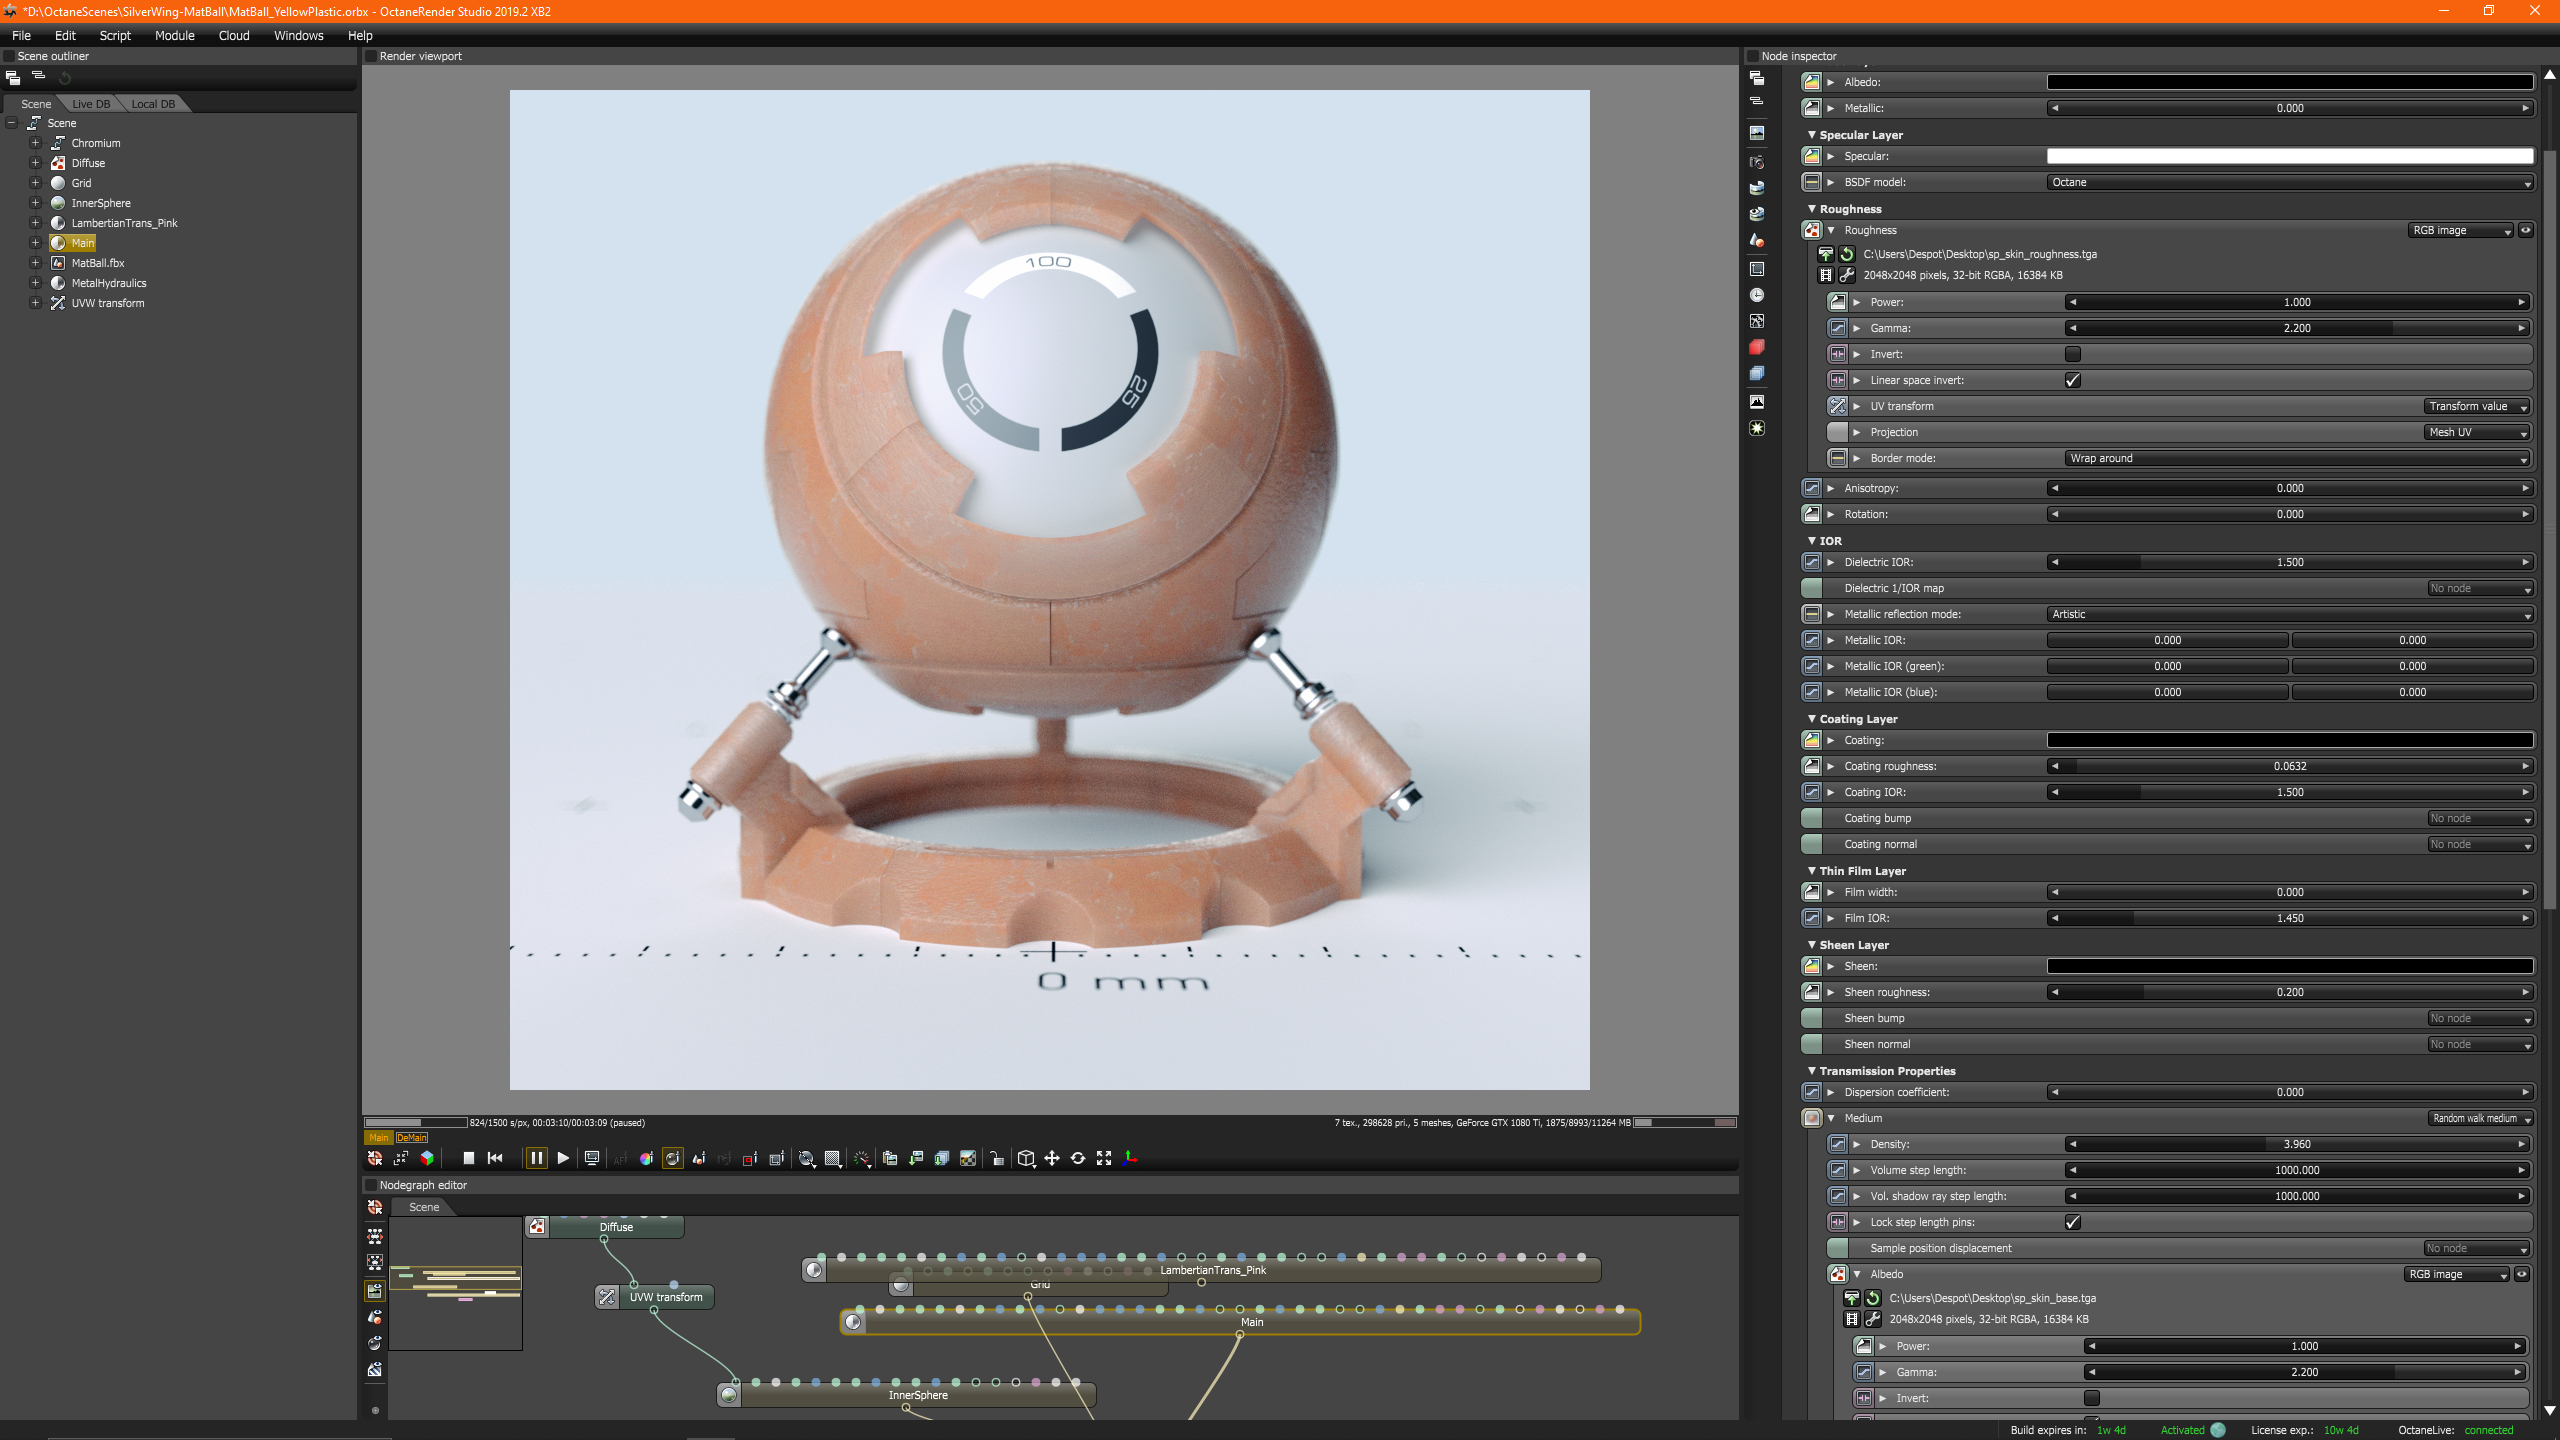
Task: Click the material picker icon in the viewport toolbar
Action: 672,1158
